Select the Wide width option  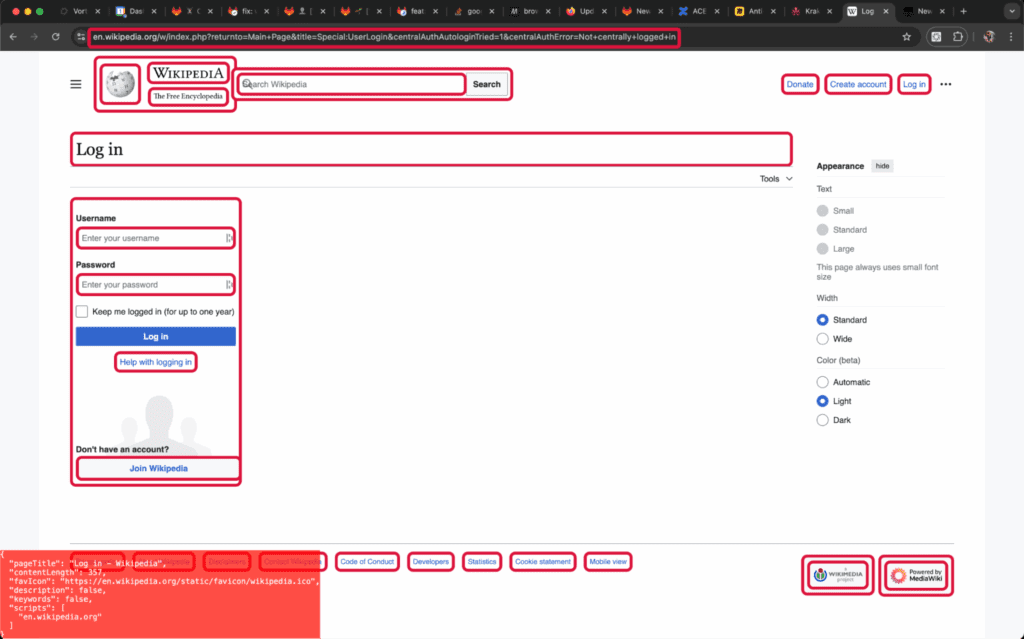[820, 338]
